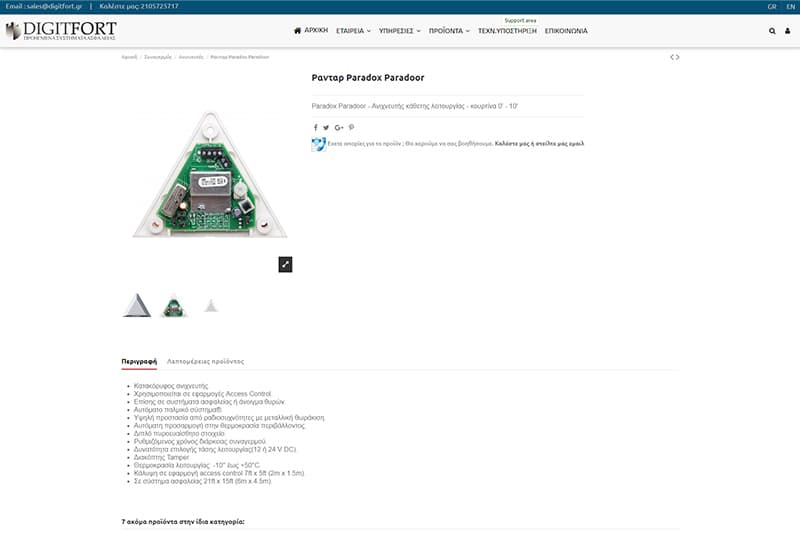Click the home icon beside ΑΡΧΙΚΗ

[x=297, y=31]
